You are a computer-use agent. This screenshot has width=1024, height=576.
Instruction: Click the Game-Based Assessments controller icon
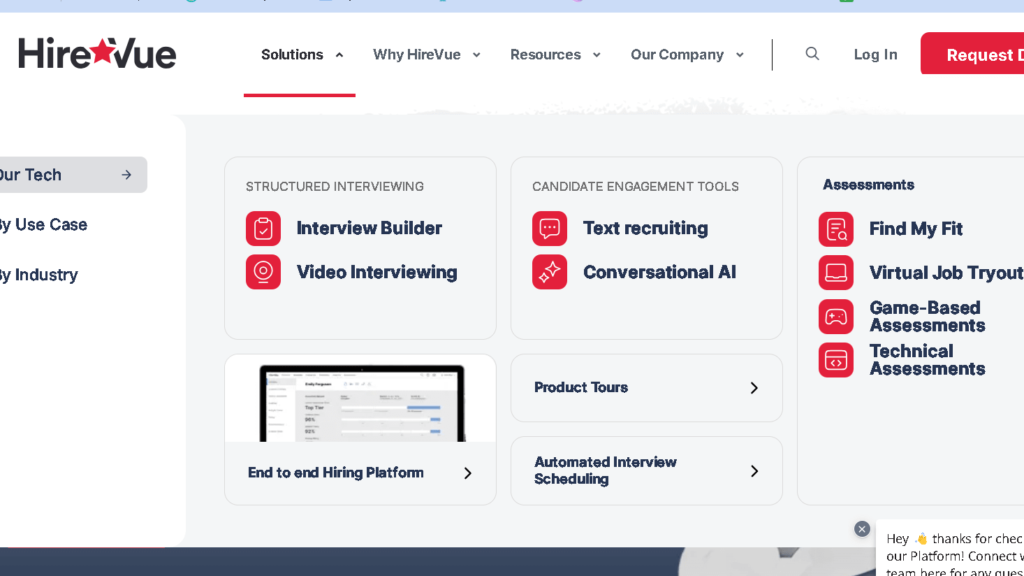tap(836, 317)
